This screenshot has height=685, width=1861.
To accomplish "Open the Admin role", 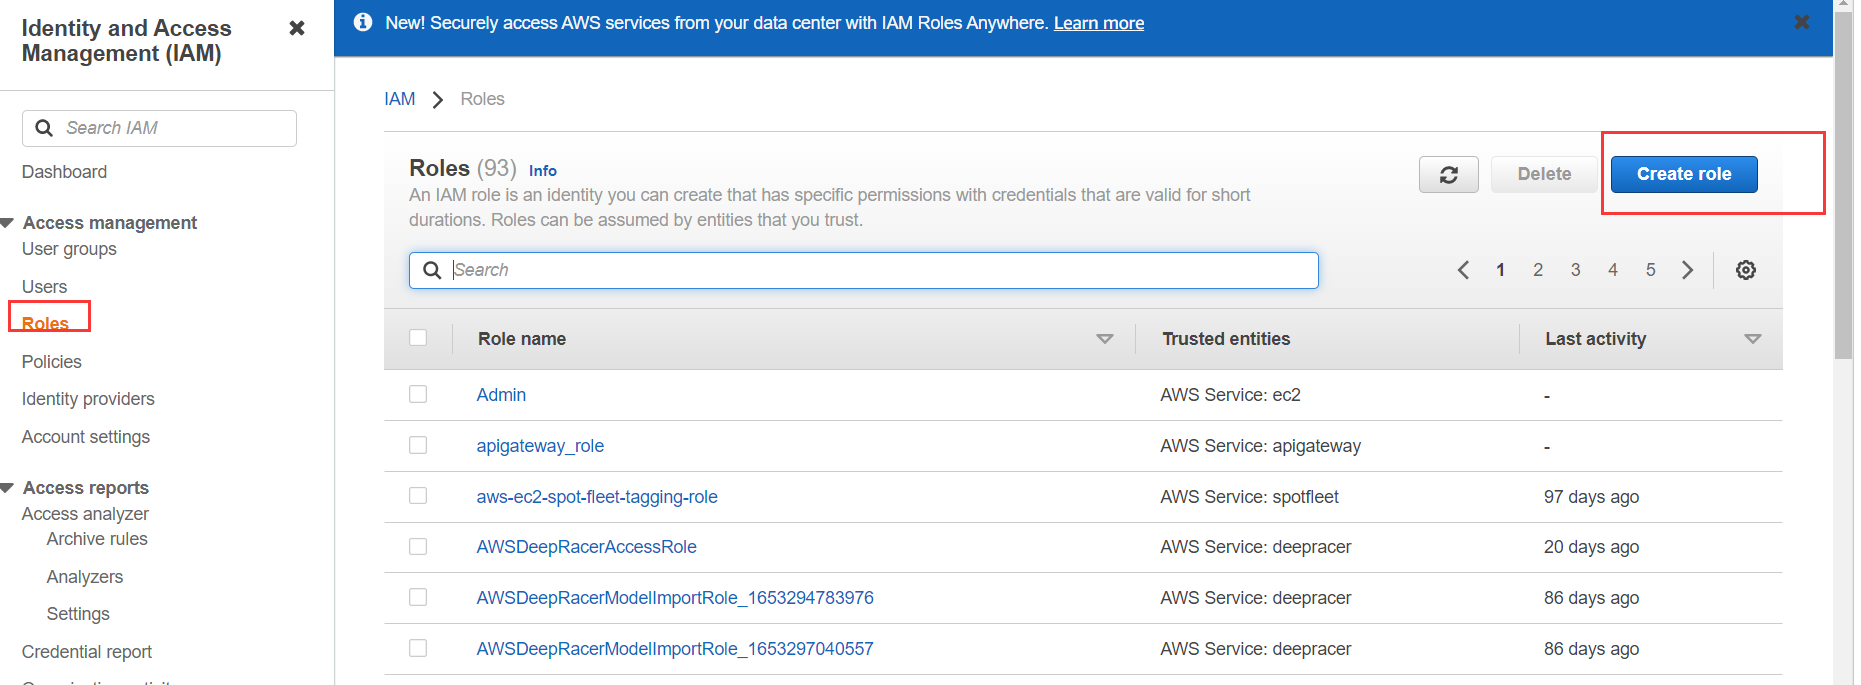I will 501,395.
